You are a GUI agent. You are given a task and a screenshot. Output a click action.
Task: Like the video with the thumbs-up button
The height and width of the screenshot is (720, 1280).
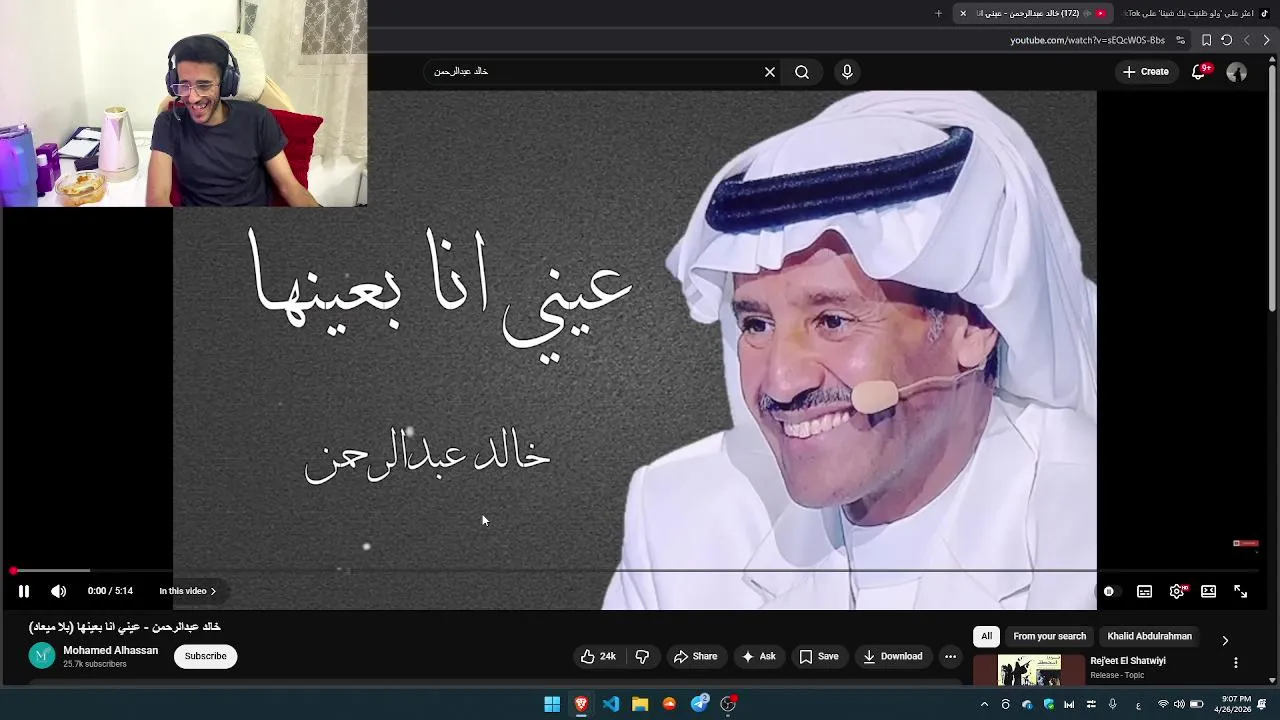click(x=599, y=656)
